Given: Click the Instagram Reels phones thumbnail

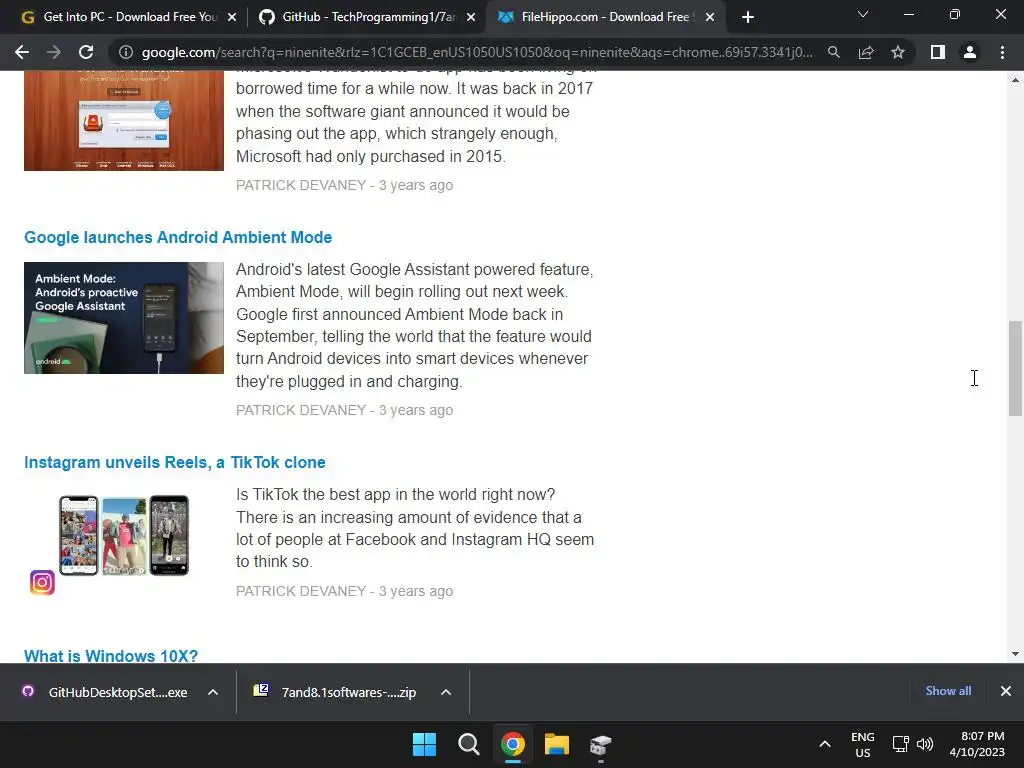Looking at the screenshot, I should [124, 536].
